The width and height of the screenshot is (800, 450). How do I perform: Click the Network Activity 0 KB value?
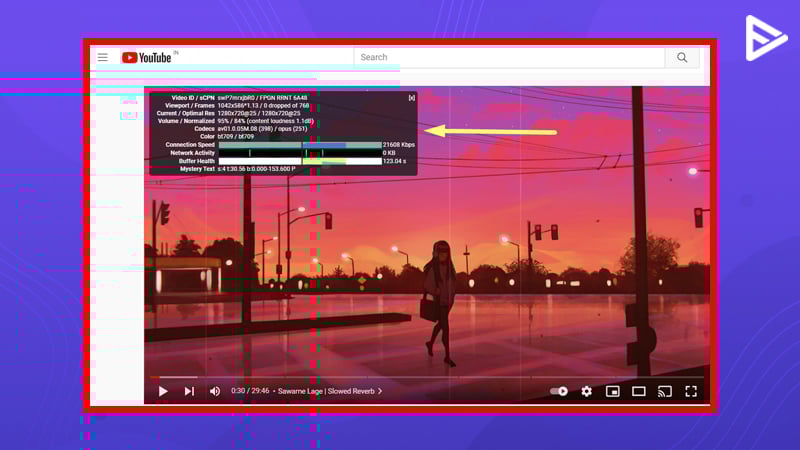click(389, 153)
